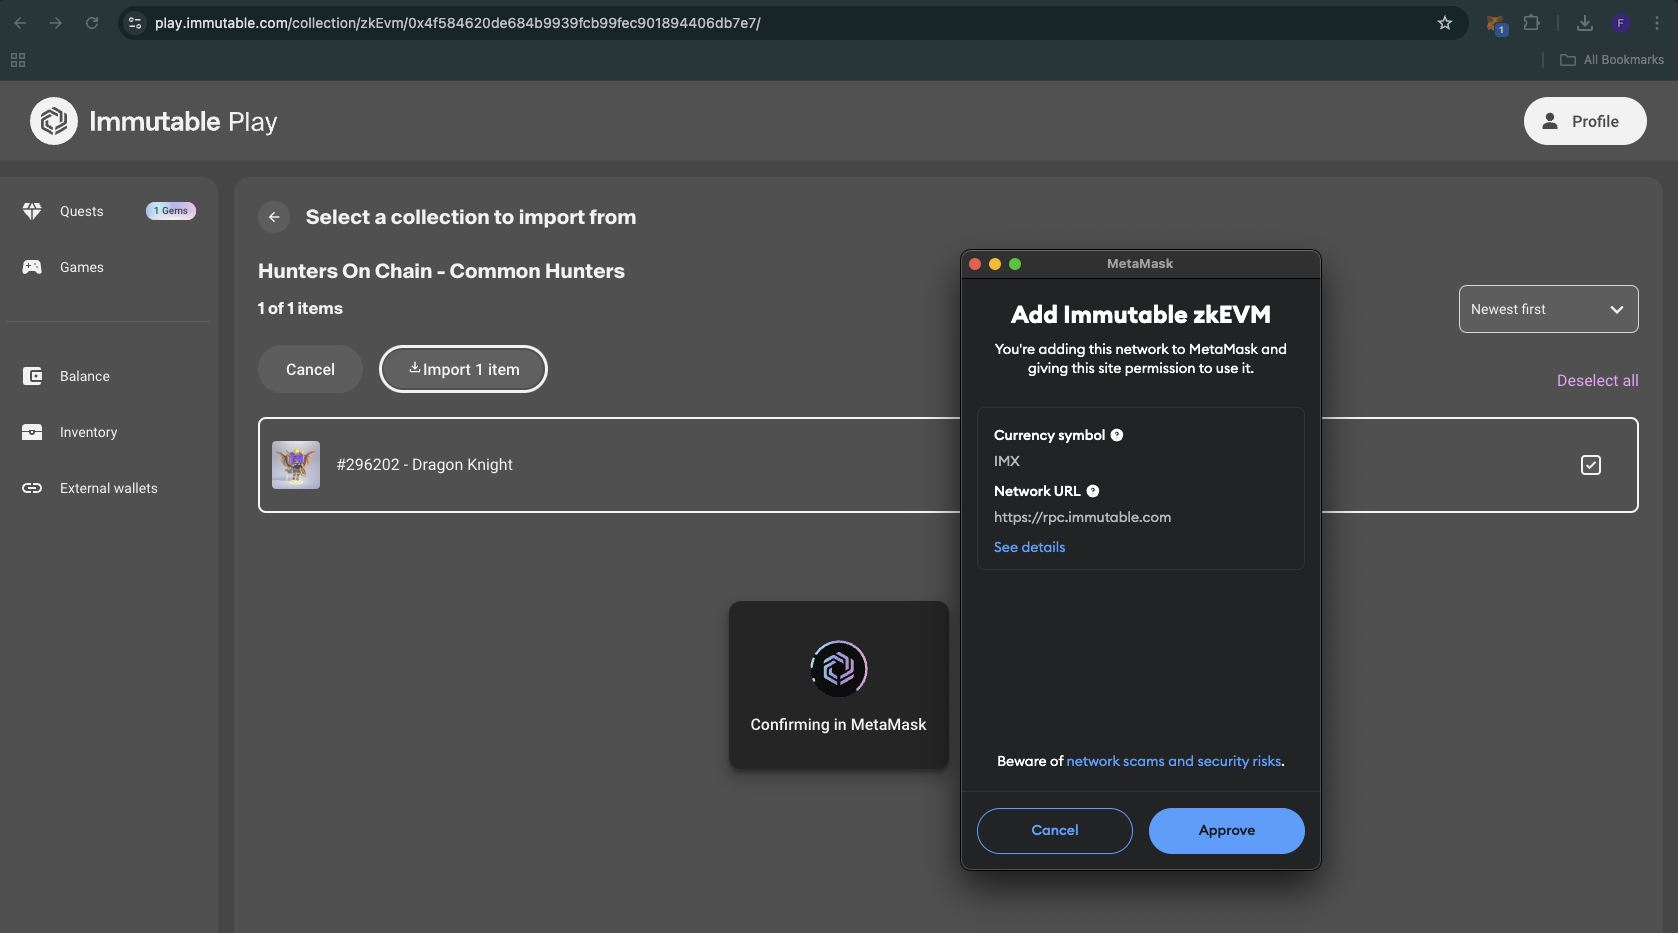Click the 1 Gems badge
Image resolution: width=1678 pixels, height=933 pixels.
click(171, 211)
